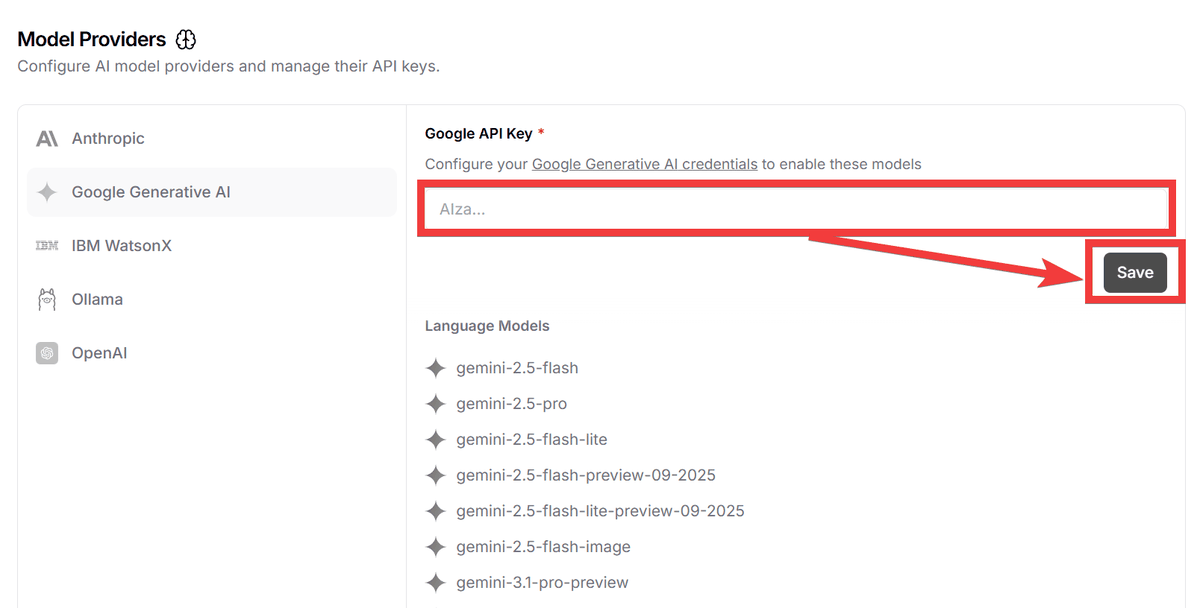
Task: Select the gemini-2.5-flash-preview-09-2025 model
Action: (585, 476)
